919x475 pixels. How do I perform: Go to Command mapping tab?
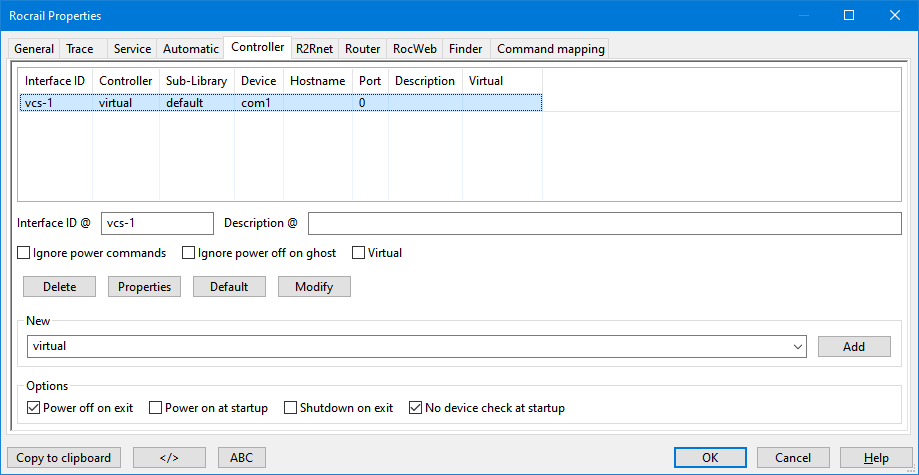tap(548, 49)
